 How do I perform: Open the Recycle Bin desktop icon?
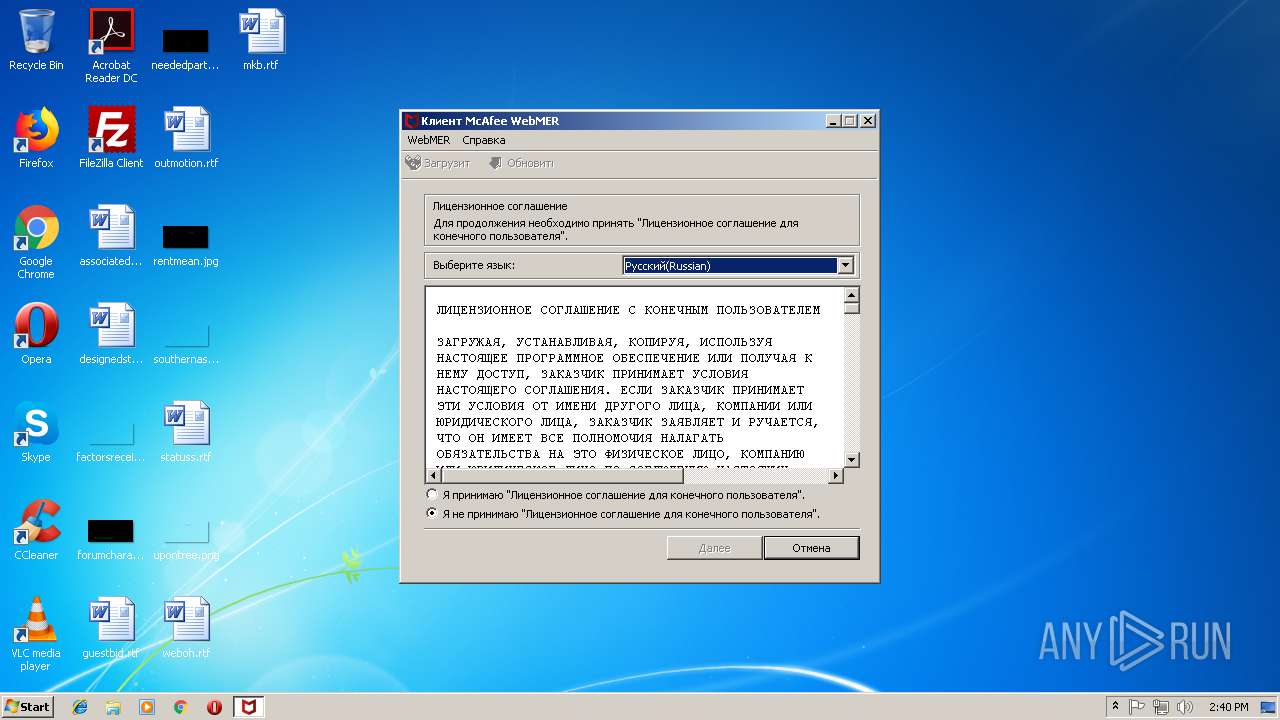pos(36,40)
